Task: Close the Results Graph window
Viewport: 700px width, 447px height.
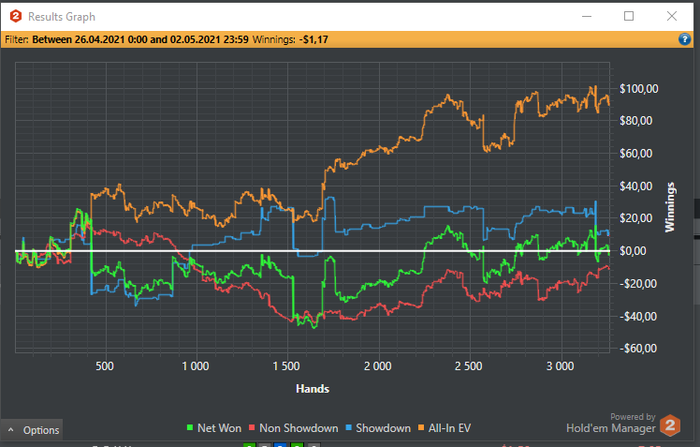Action: point(671,17)
